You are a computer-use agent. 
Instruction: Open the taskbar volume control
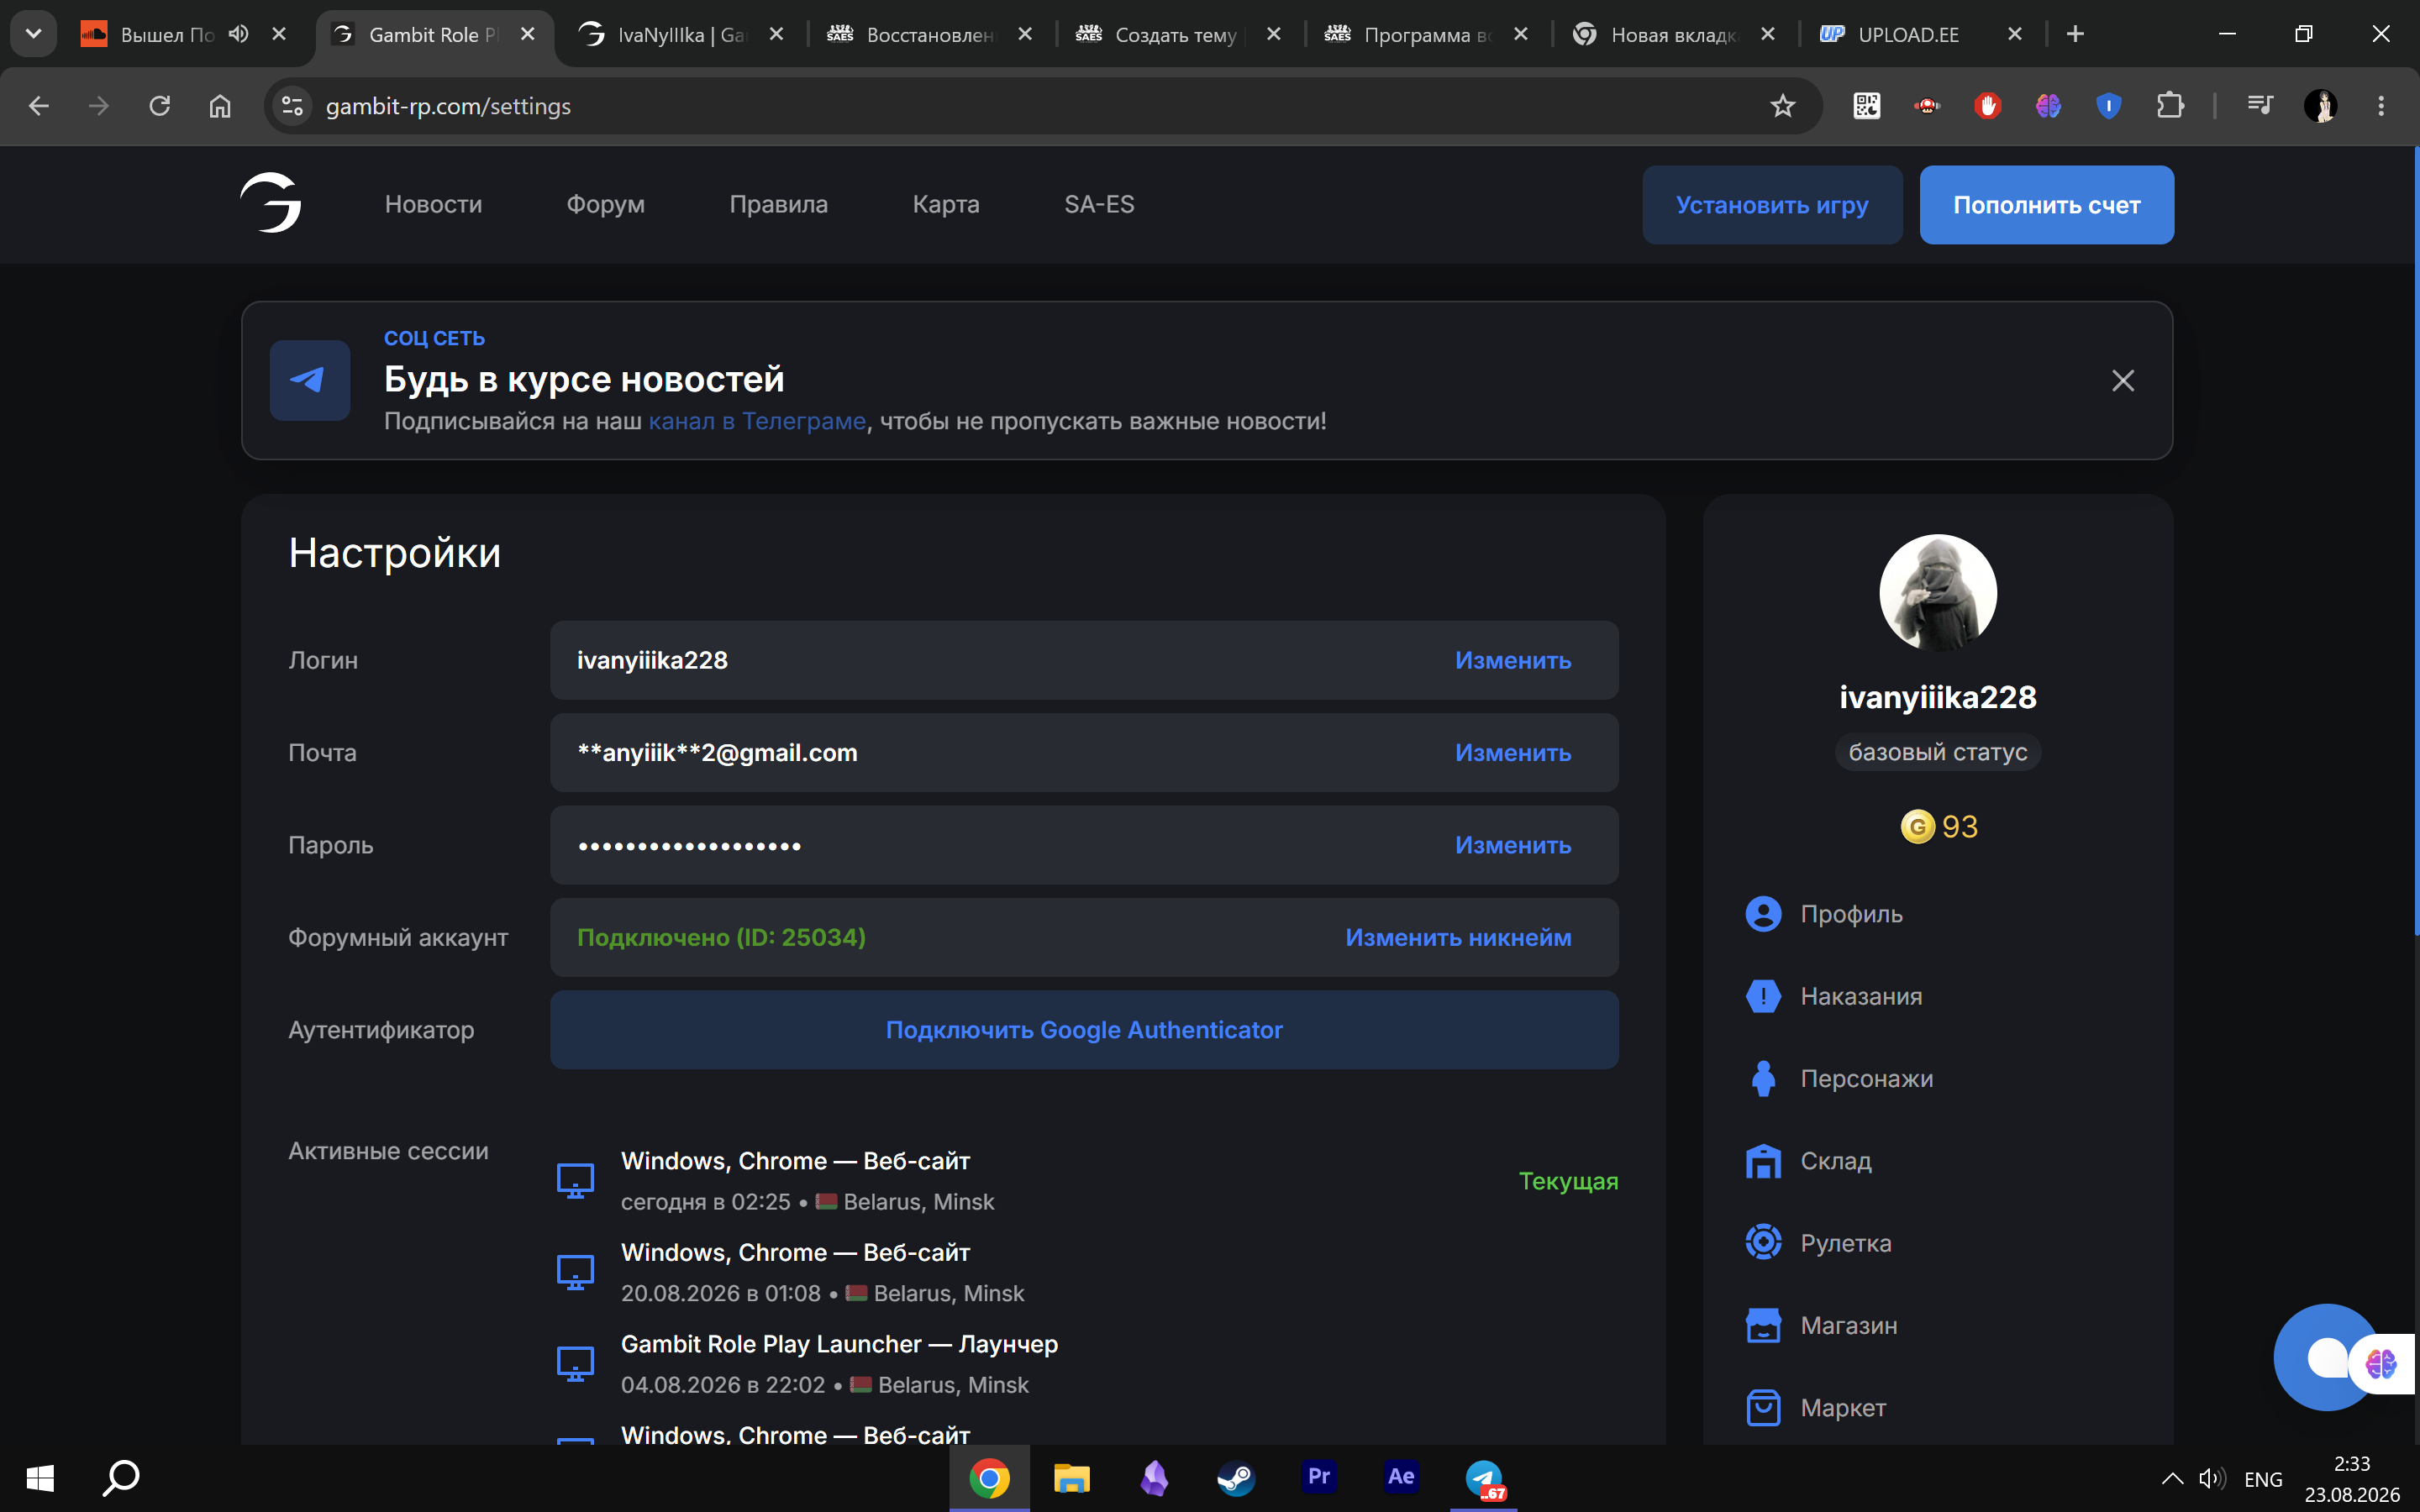tap(2211, 1478)
